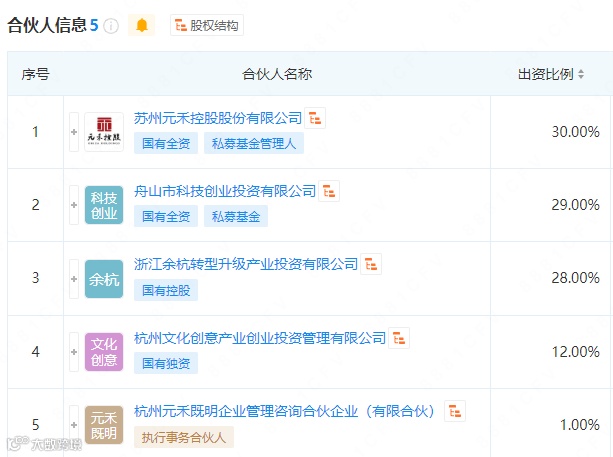Viewport: 613px width, 457px height.
Task: Click the 国有控股 tag
Action: (166, 290)
